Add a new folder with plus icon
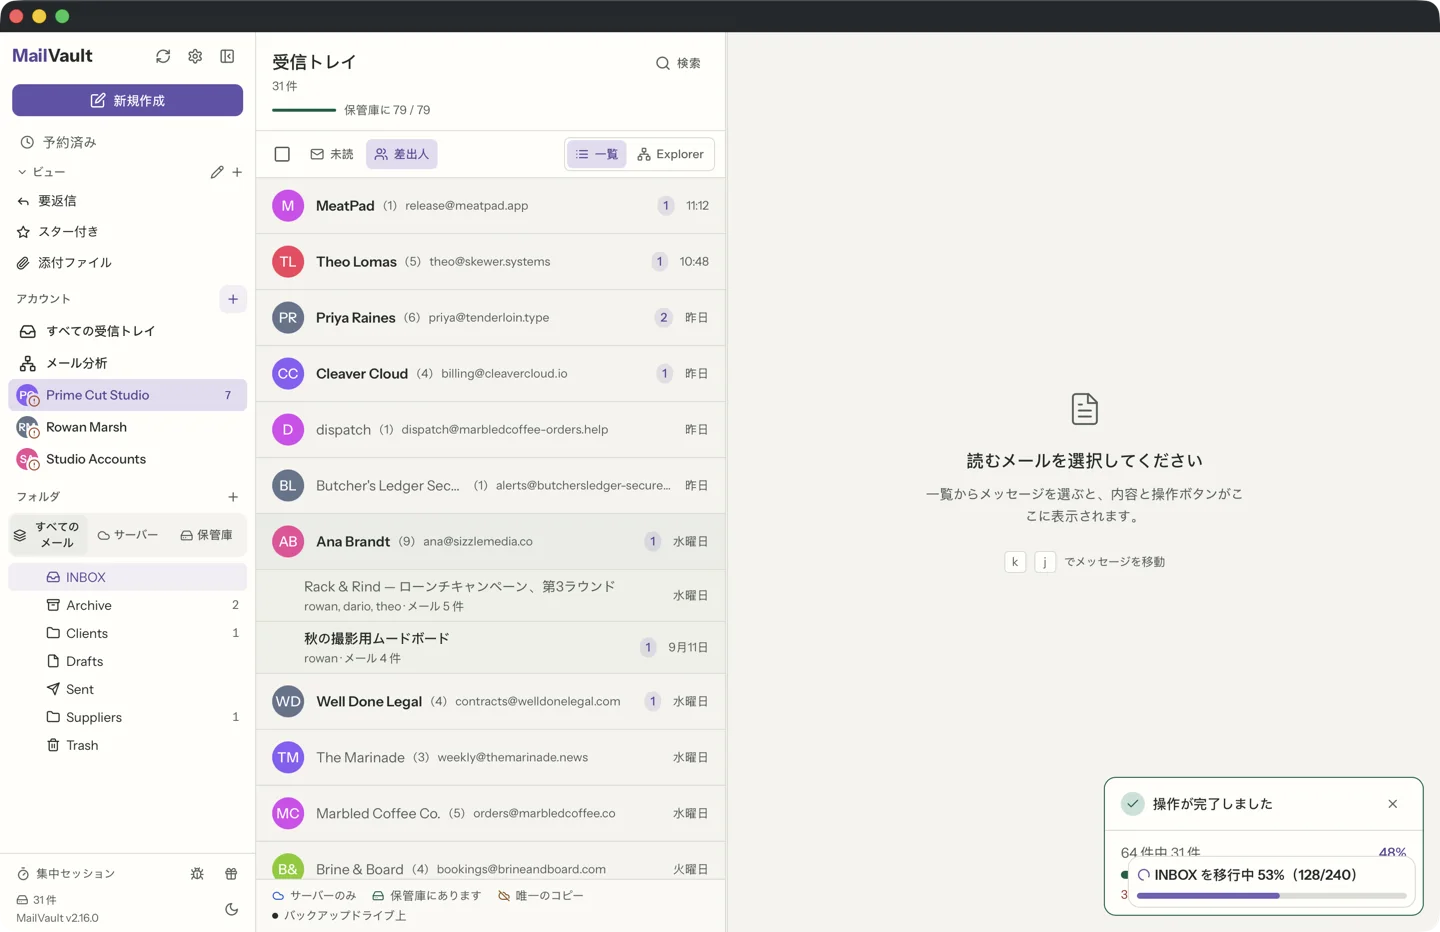 point(233,497)
